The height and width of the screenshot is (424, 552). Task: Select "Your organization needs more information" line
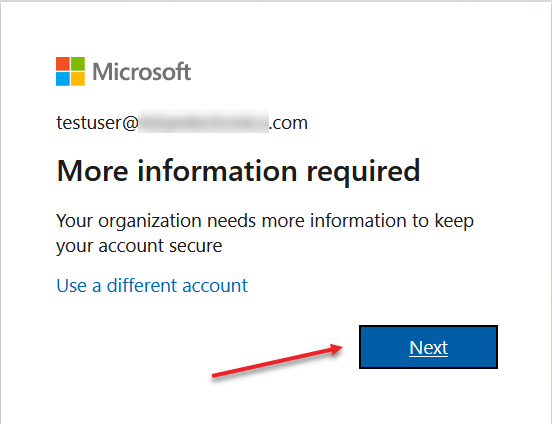point(232,221)
